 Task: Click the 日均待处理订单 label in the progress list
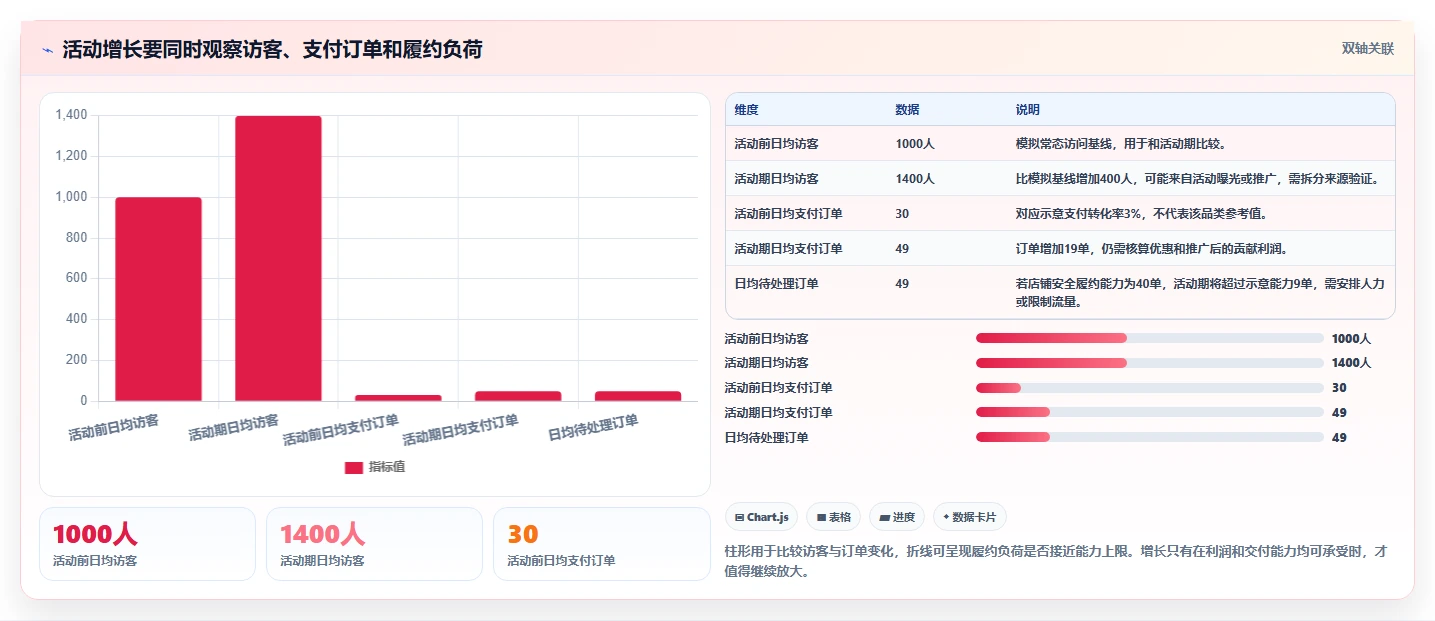point(767,438)
